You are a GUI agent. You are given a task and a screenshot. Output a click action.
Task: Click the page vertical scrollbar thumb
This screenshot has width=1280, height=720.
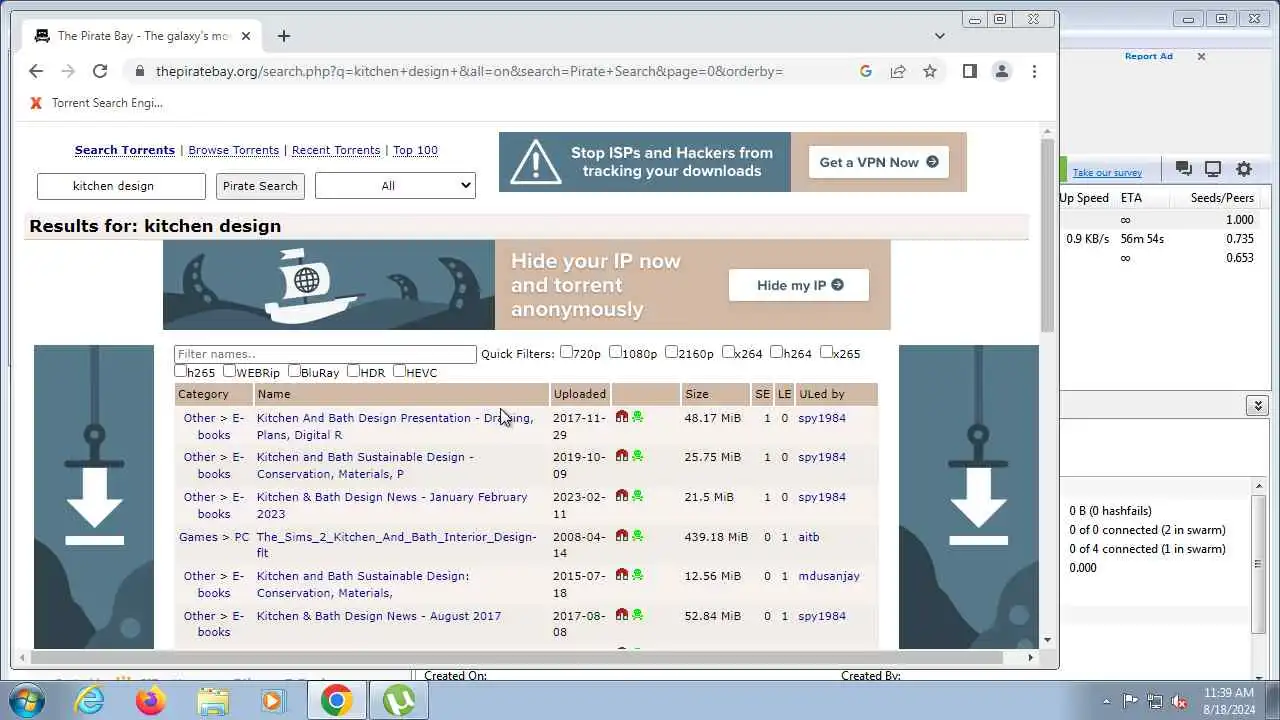tap(1047, 235)
